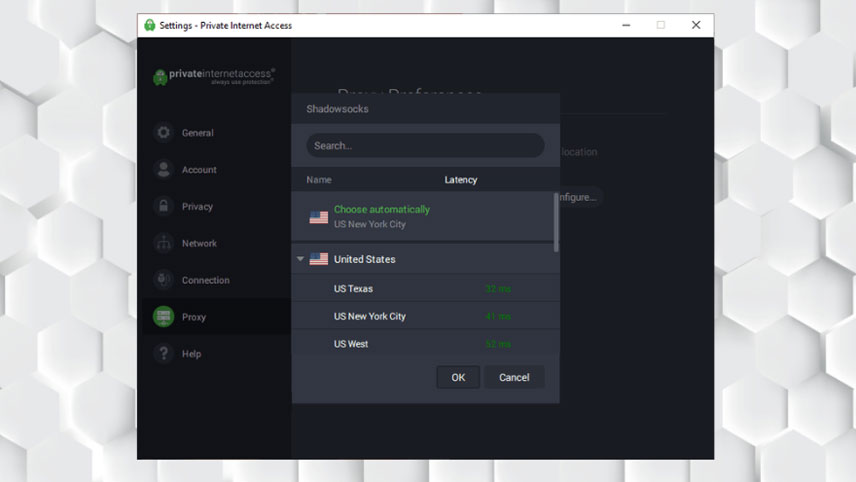The height and width of the screenshot is (482, 856).
Task: Click the United States group label
Action: point(365,259)
